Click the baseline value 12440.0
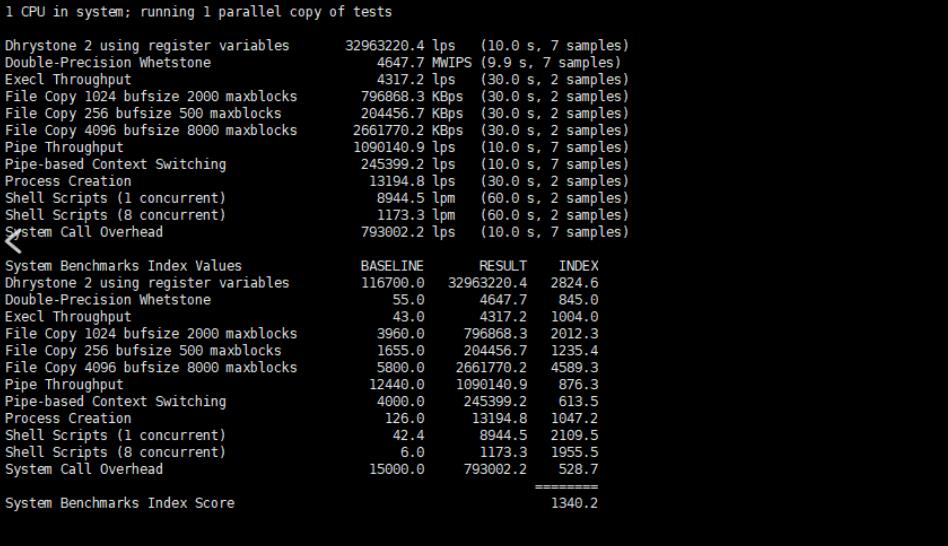The image size is (948, 546). (x=397, y=385)
